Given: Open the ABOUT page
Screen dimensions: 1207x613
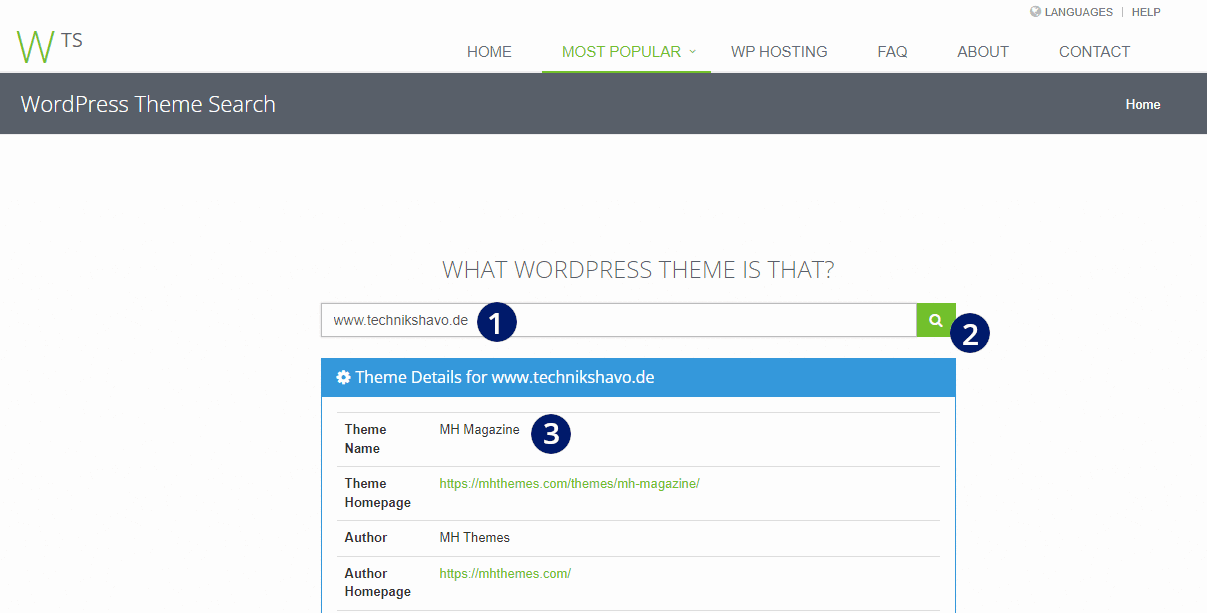Looking at the screenshot, I should click(x=983, y=52).
